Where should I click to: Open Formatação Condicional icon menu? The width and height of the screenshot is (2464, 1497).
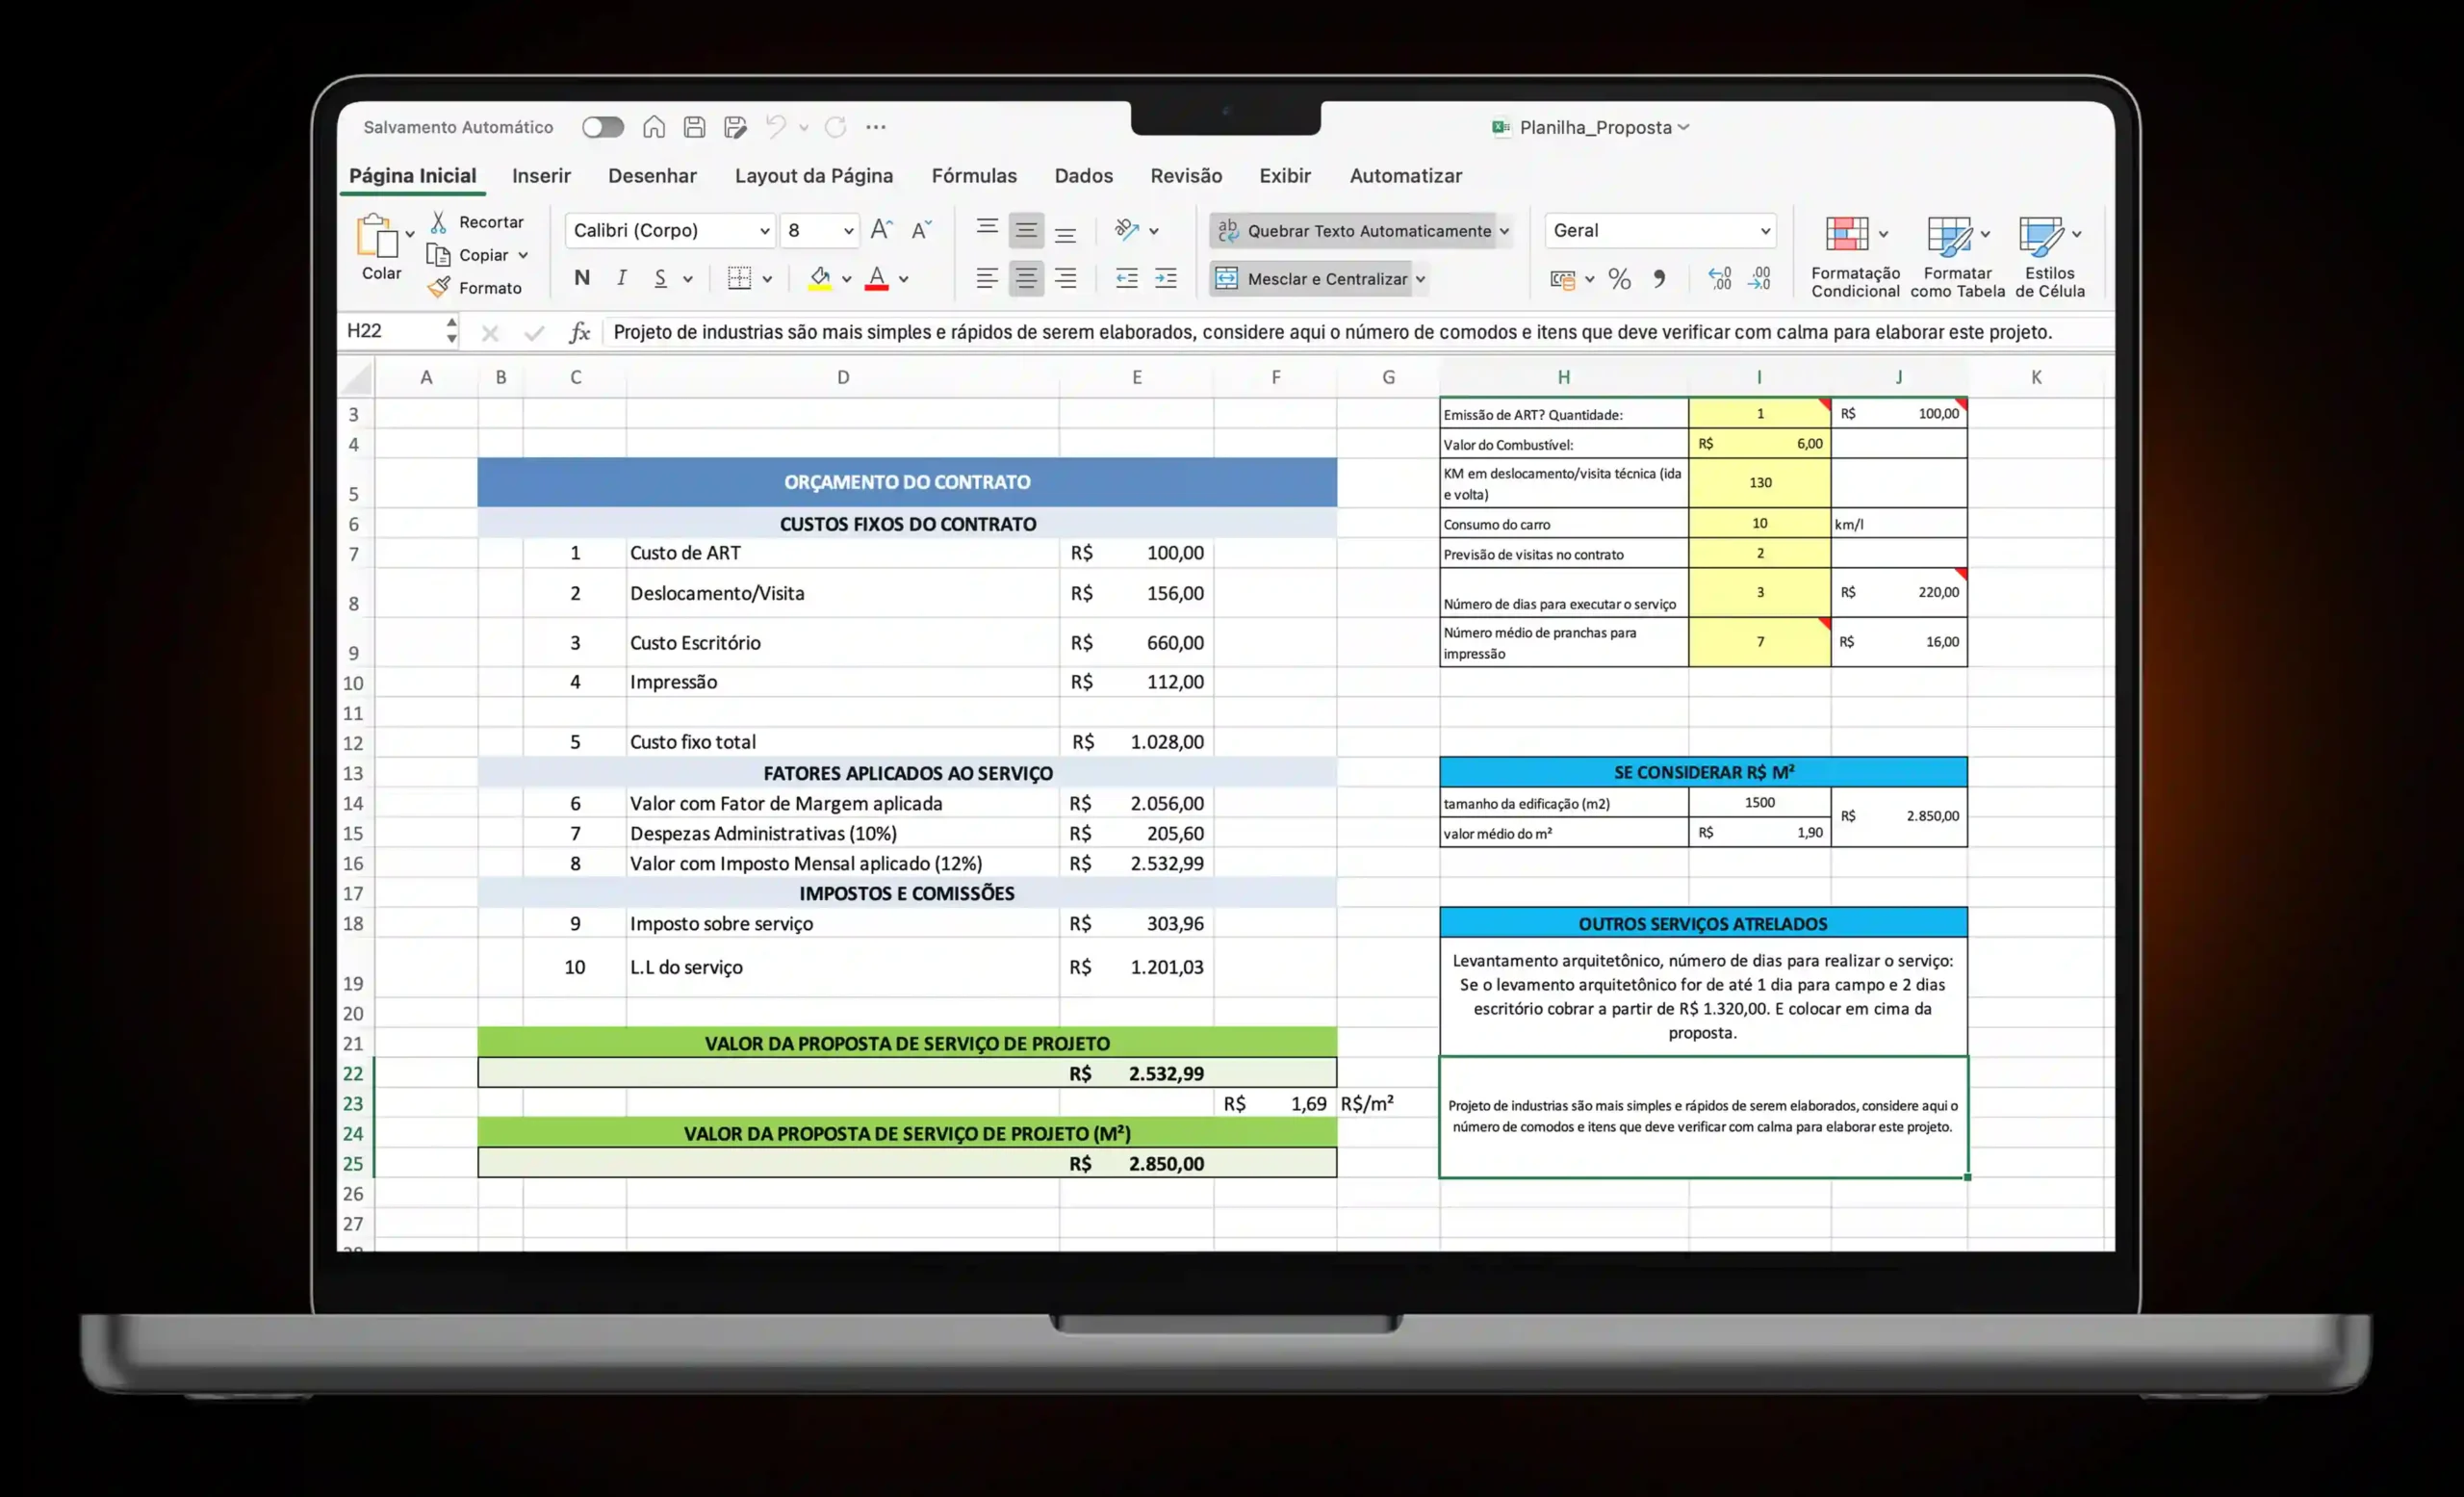(x=1847, y=234)
